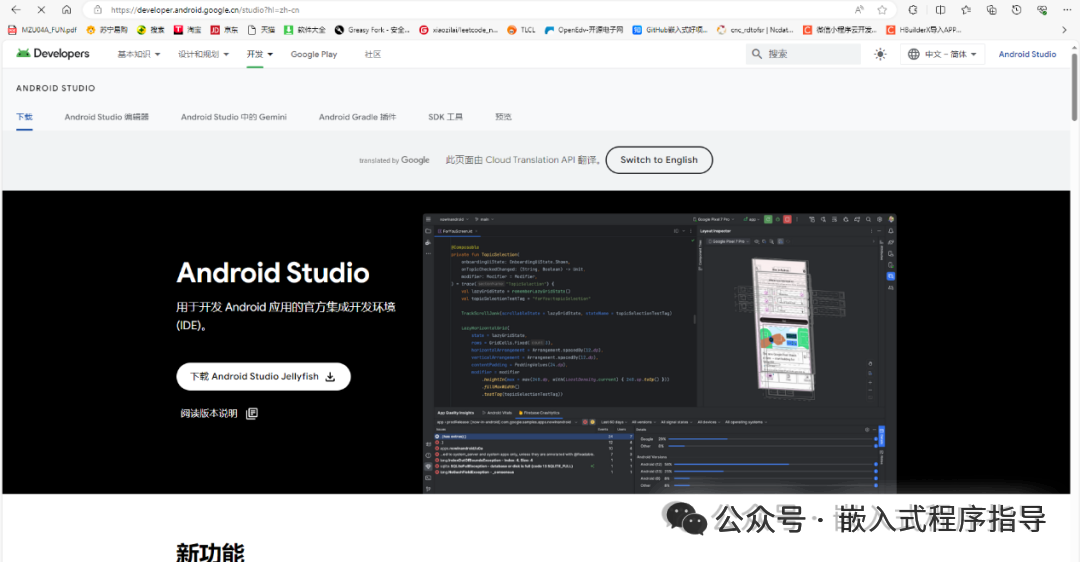Screen dimensions: 1080x562
Task: Open the read aloud icon in address bar
Action: point(859,10)
